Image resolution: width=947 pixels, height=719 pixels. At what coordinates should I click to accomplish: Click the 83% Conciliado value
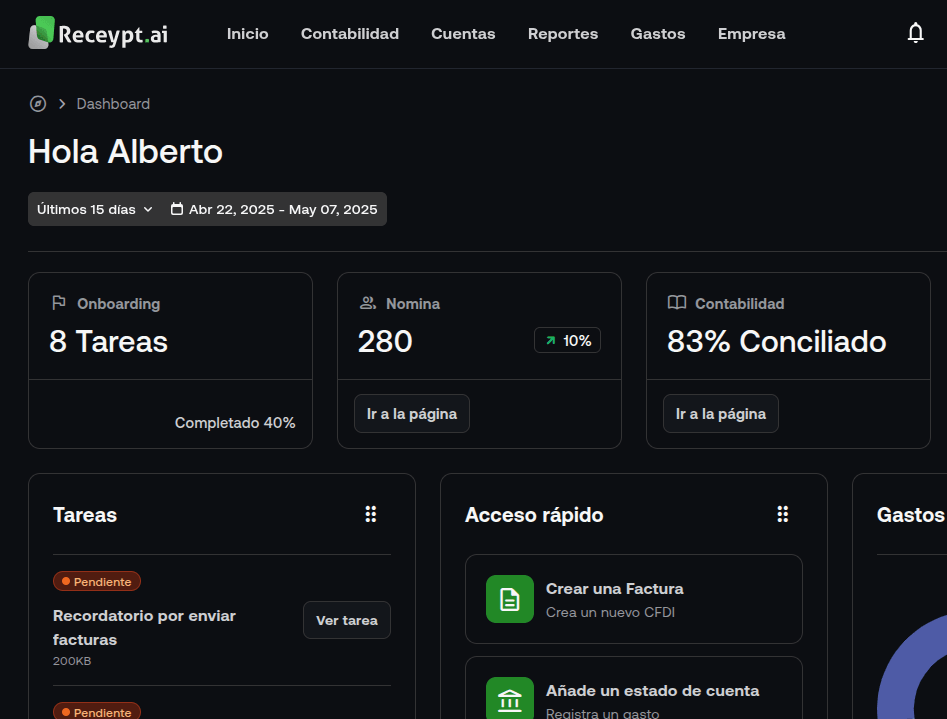click(777, 341)
